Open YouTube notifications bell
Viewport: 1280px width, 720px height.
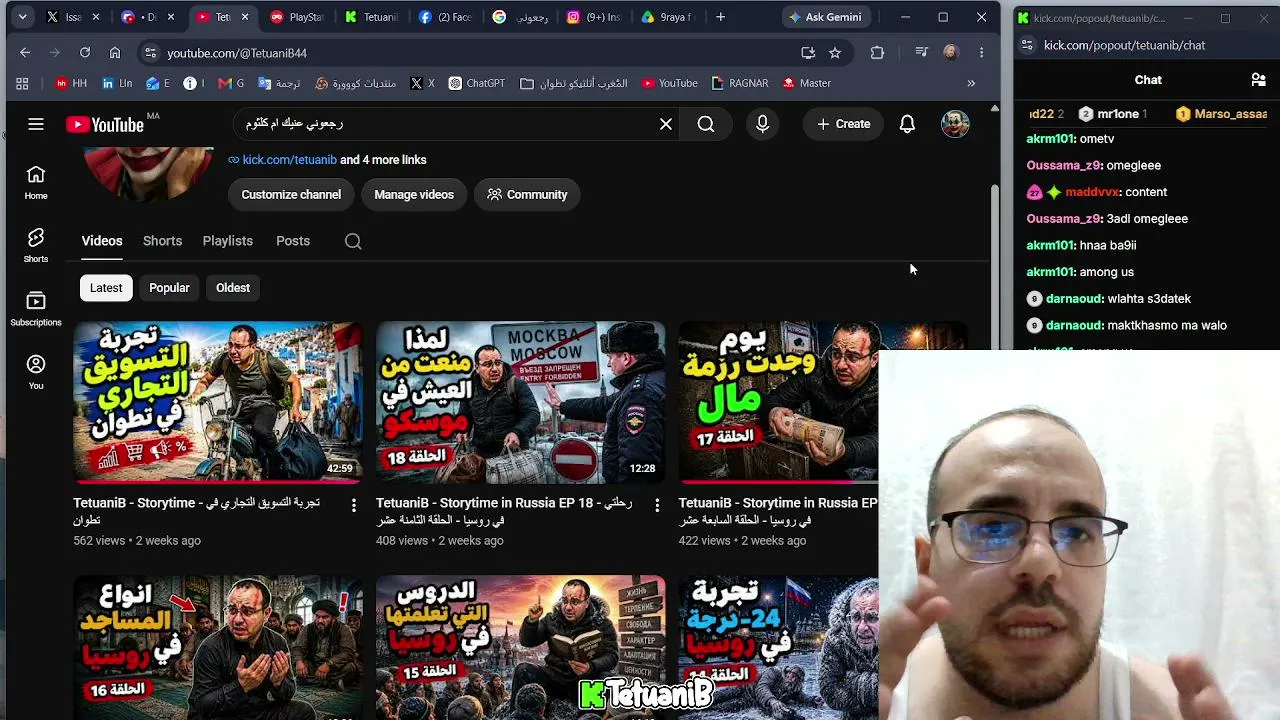coord(907,124)
